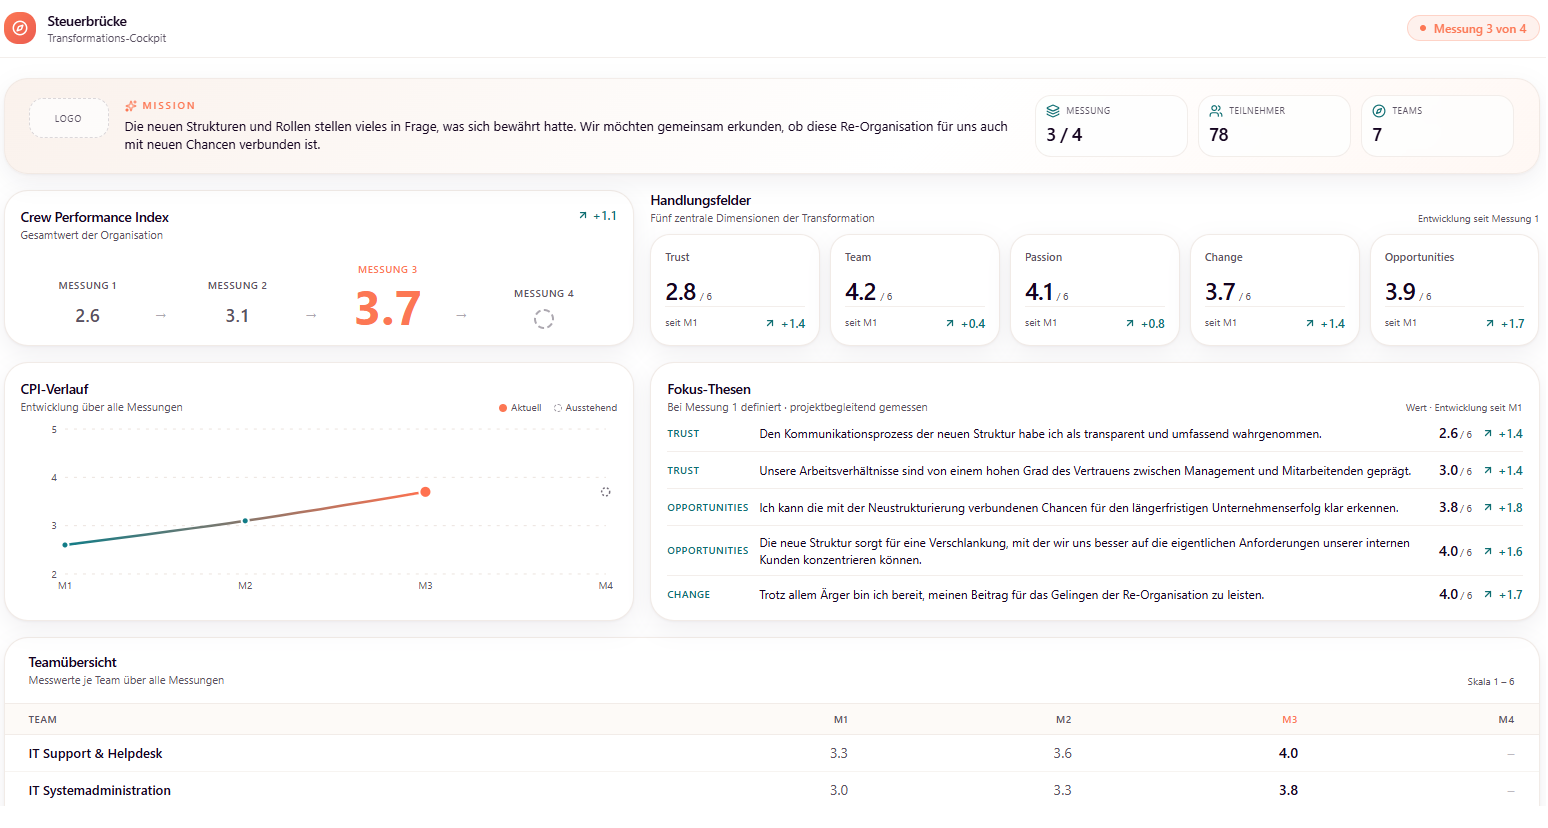Click the Opportunities card trend arrow icon
The height and width of the screenshot is (828, 1548).
coord(1490,323)
